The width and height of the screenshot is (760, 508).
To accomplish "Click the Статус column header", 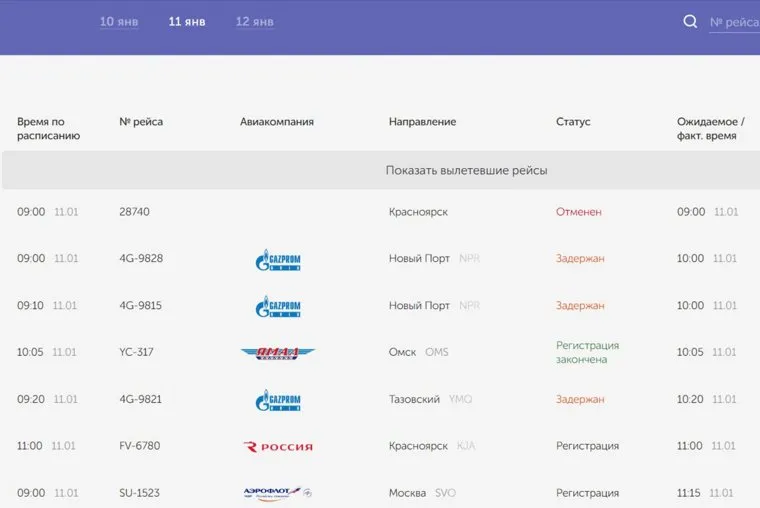I will click(x=573, y=122).
